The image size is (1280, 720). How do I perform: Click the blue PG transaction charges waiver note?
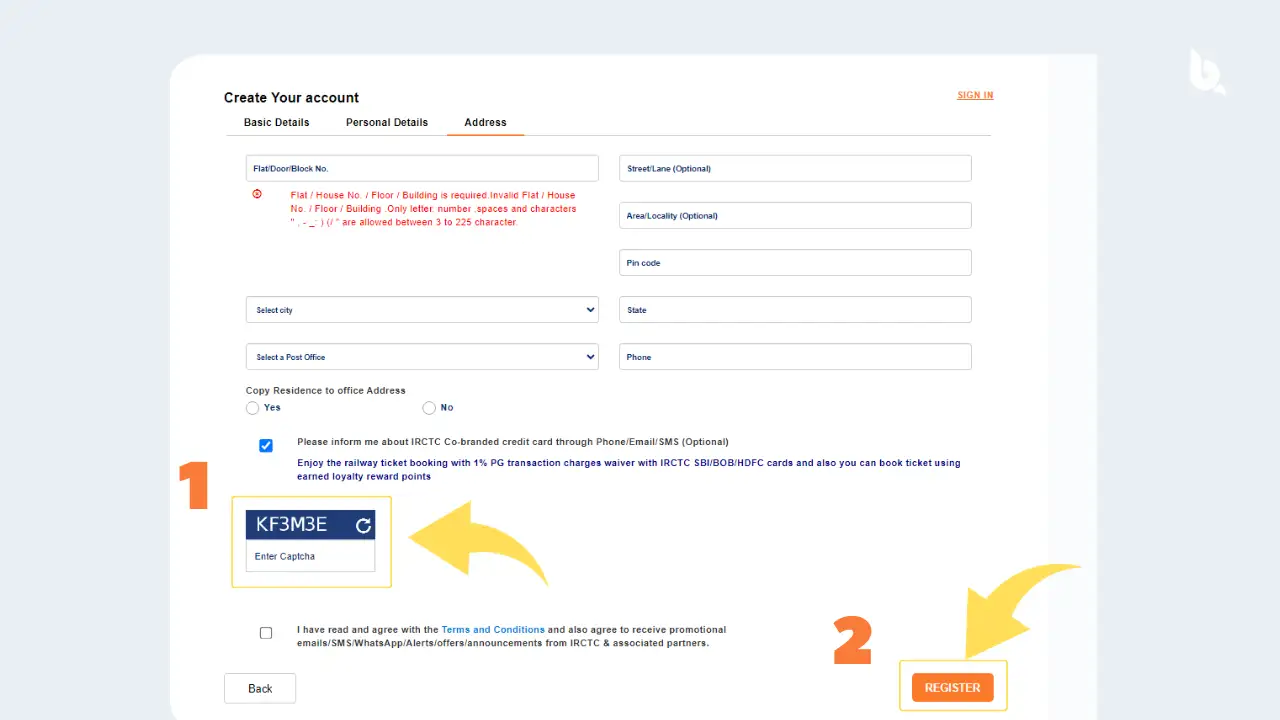tap(628, 470)
